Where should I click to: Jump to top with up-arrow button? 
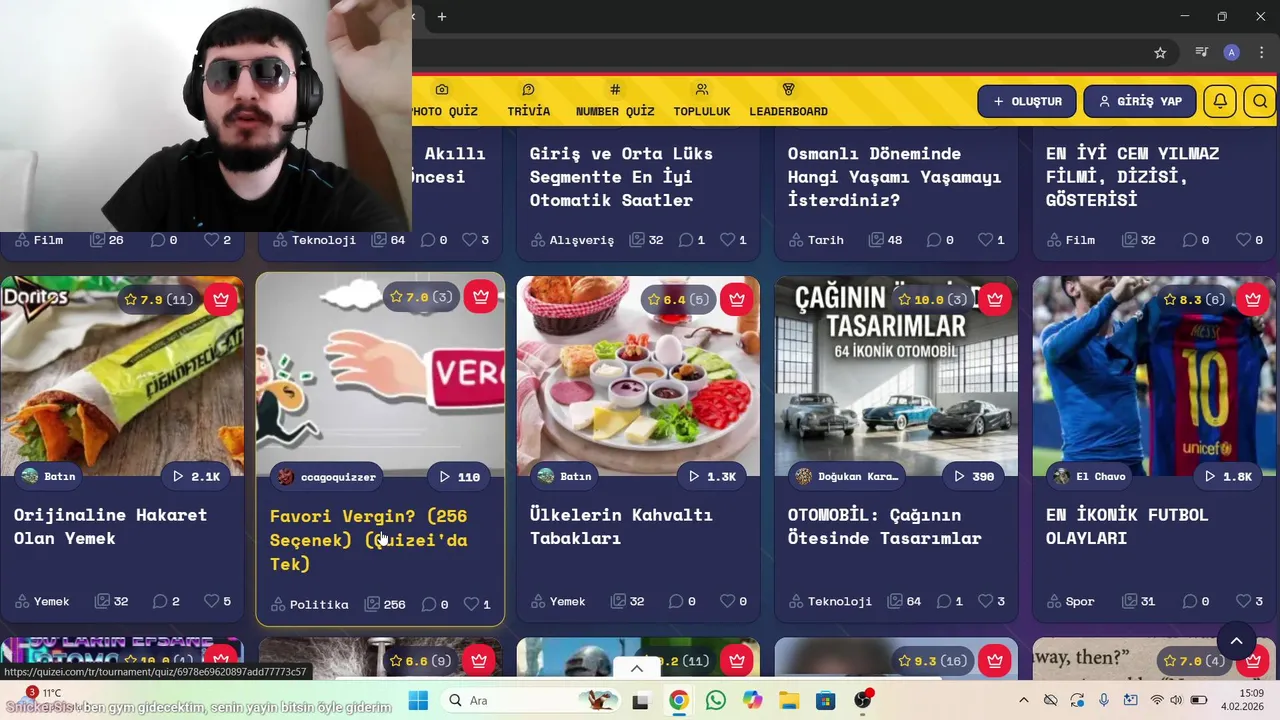click(x=1236, y=641)
